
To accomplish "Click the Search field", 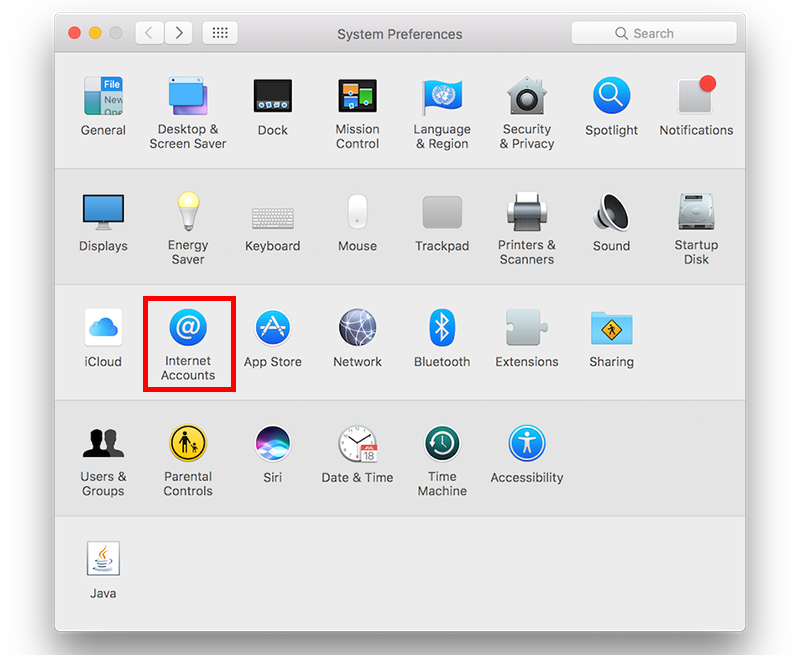I will coord(654,34).
